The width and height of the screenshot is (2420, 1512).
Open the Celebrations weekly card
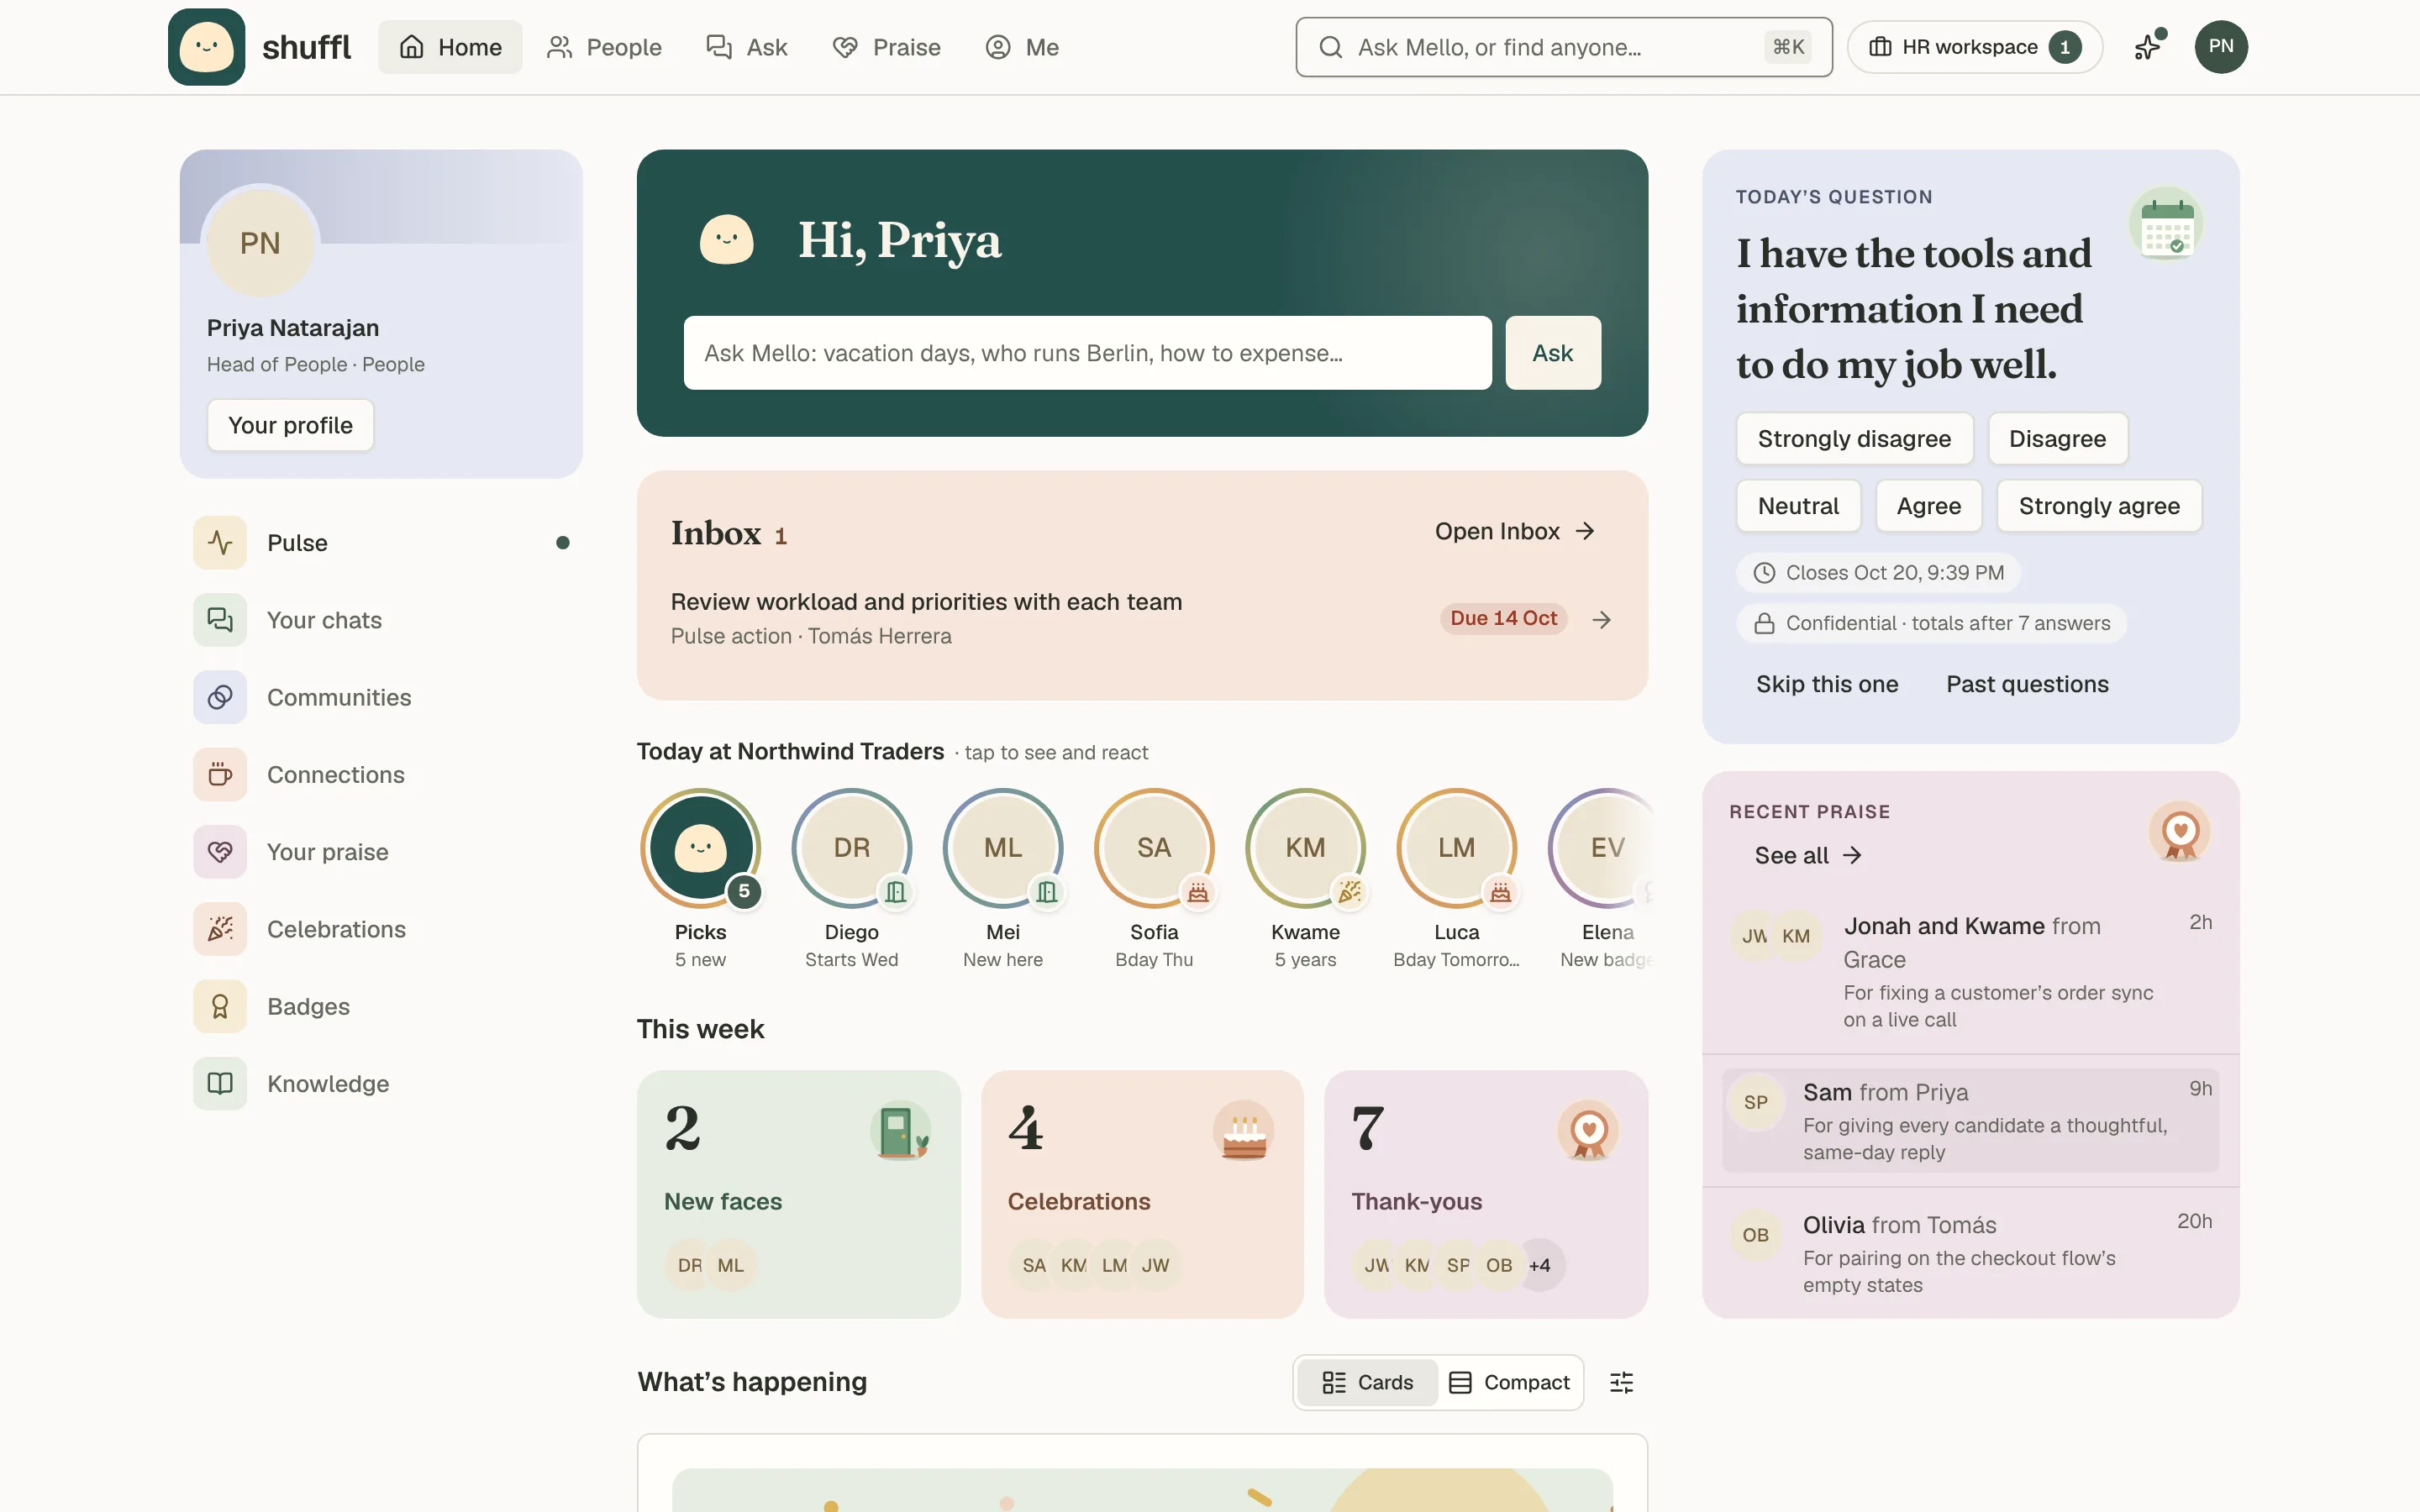(x=1142, y=1194)
